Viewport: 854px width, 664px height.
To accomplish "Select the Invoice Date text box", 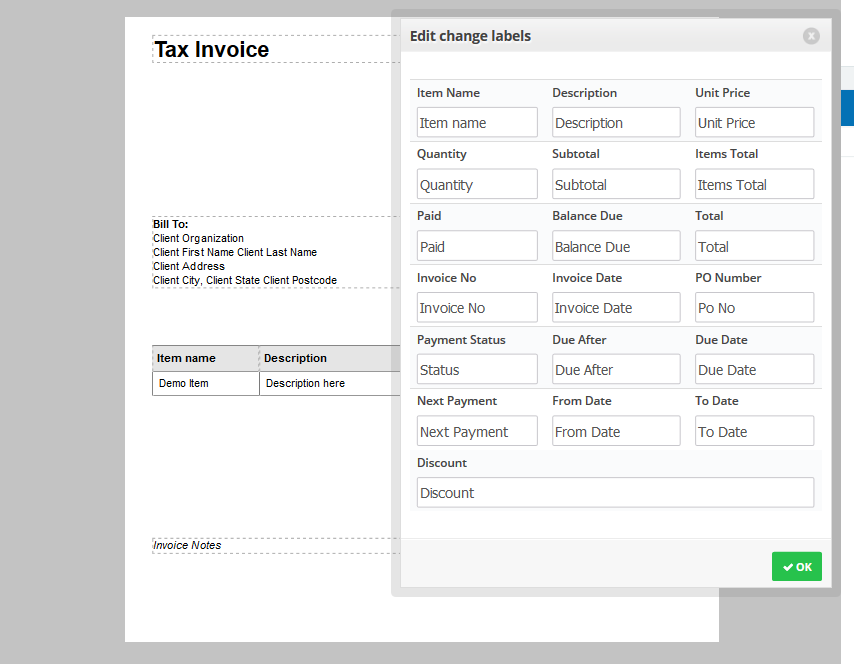I will pyautogui.click(x=616, y=308).
